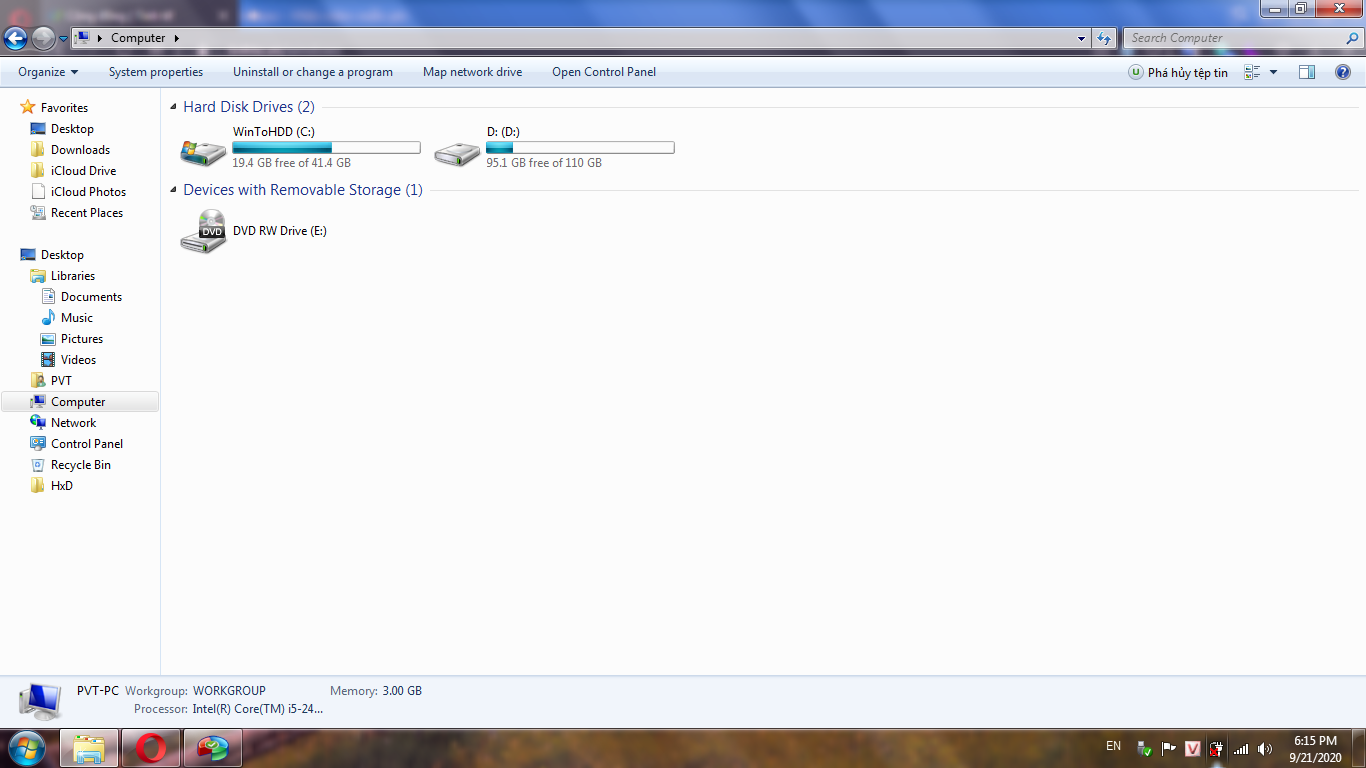
Task: Open the view options dropdown arrow
Action: [x=1273, y=72]
